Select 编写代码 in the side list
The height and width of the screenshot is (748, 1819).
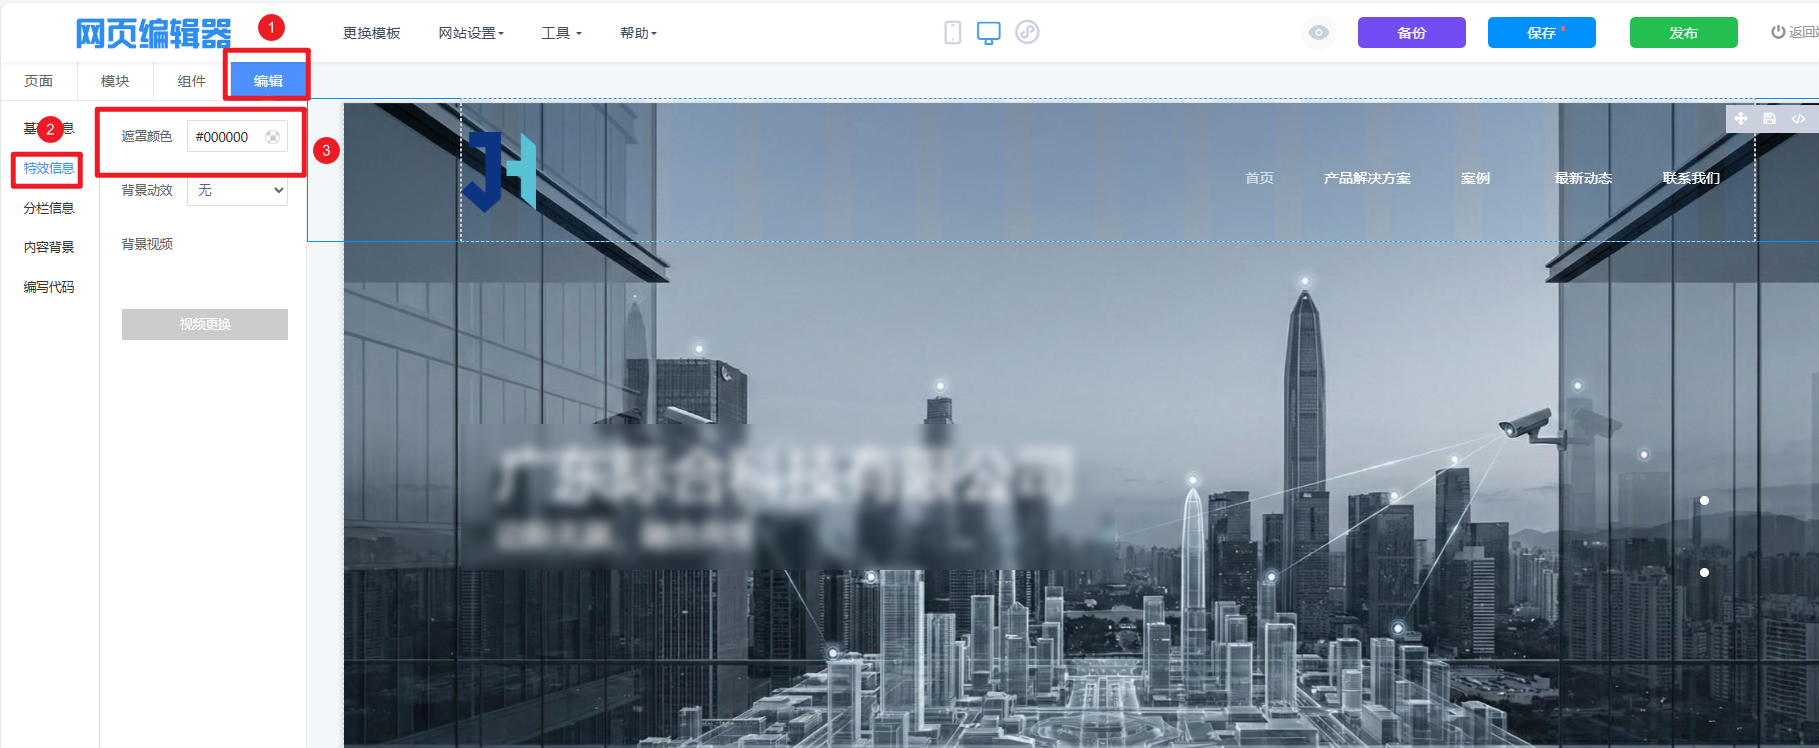pyautogui.click(x=49, y=287)
